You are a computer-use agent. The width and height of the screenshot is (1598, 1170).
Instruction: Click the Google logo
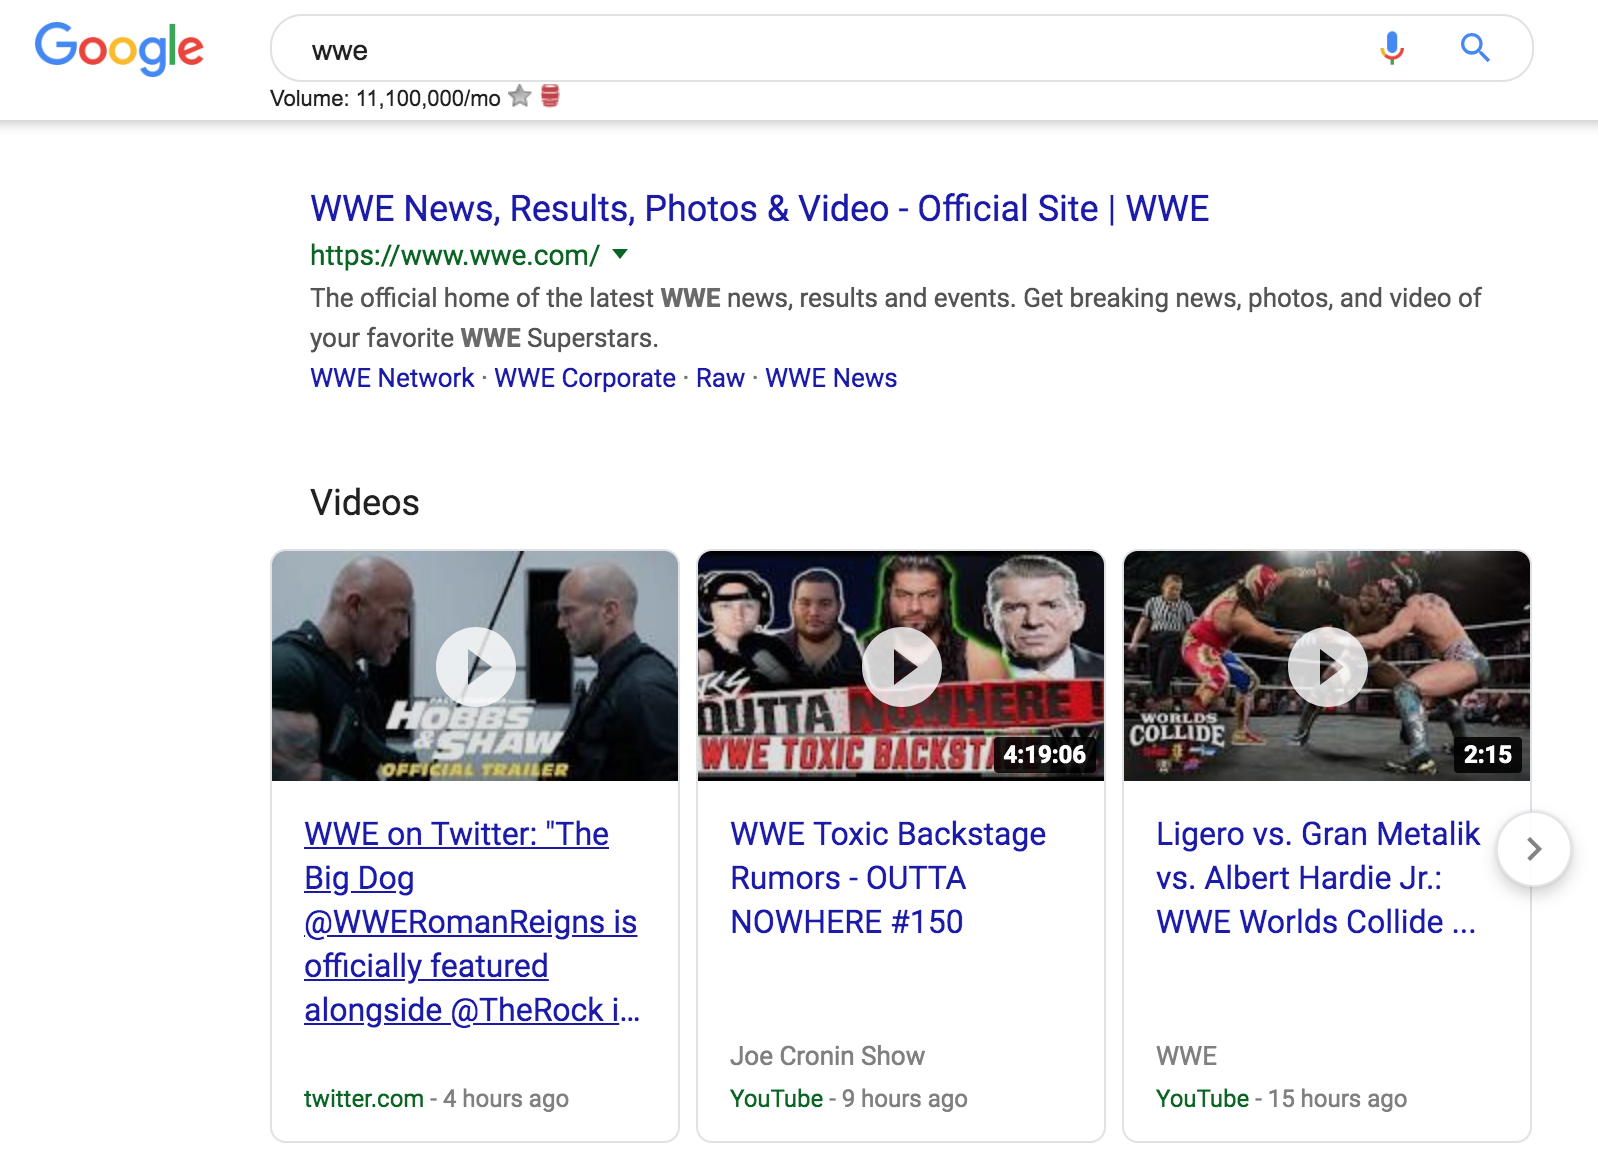119,48
